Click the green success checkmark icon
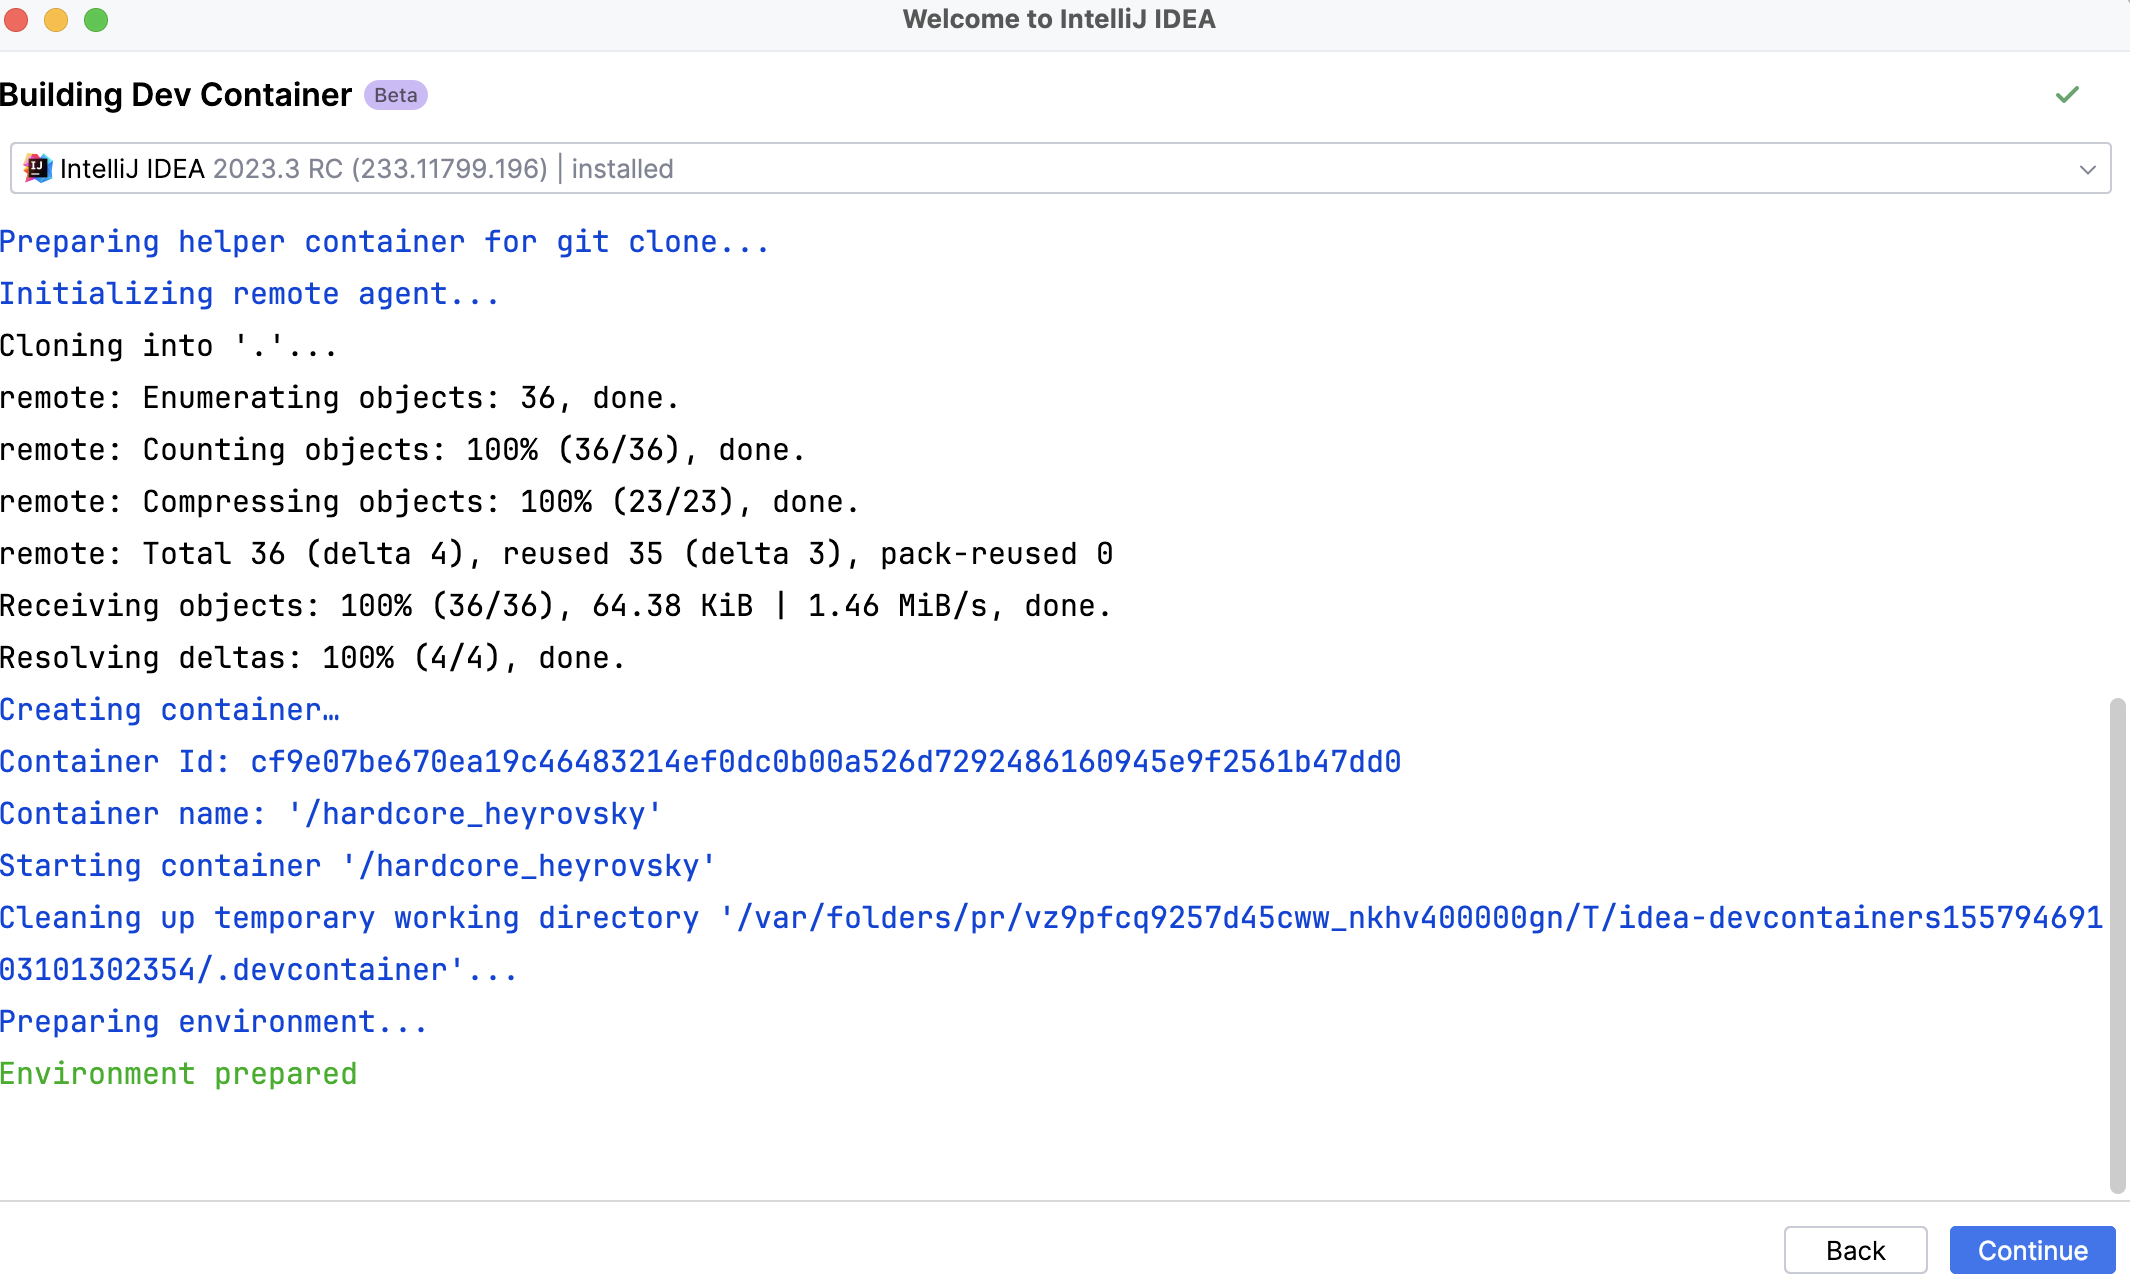2130x1286 pixels. point(2067,95)
